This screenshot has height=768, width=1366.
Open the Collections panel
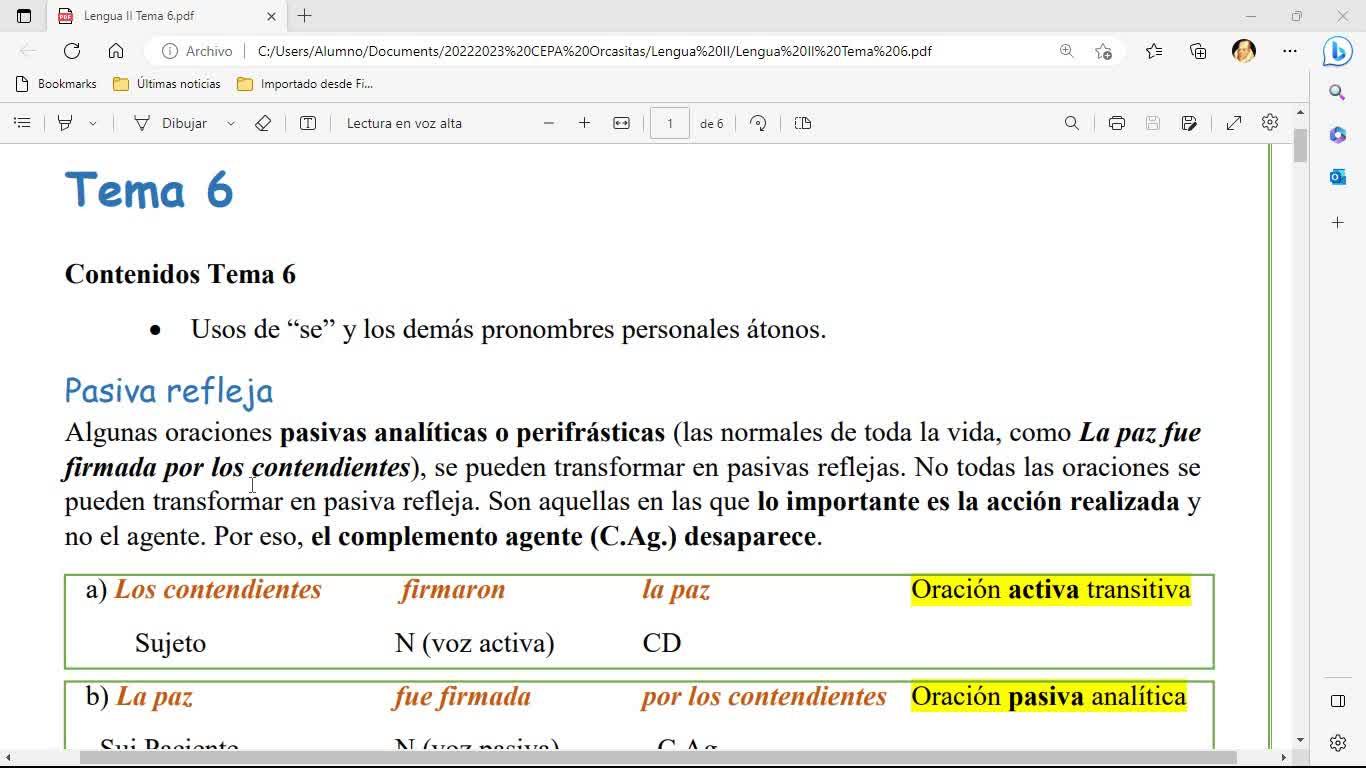1198,51
